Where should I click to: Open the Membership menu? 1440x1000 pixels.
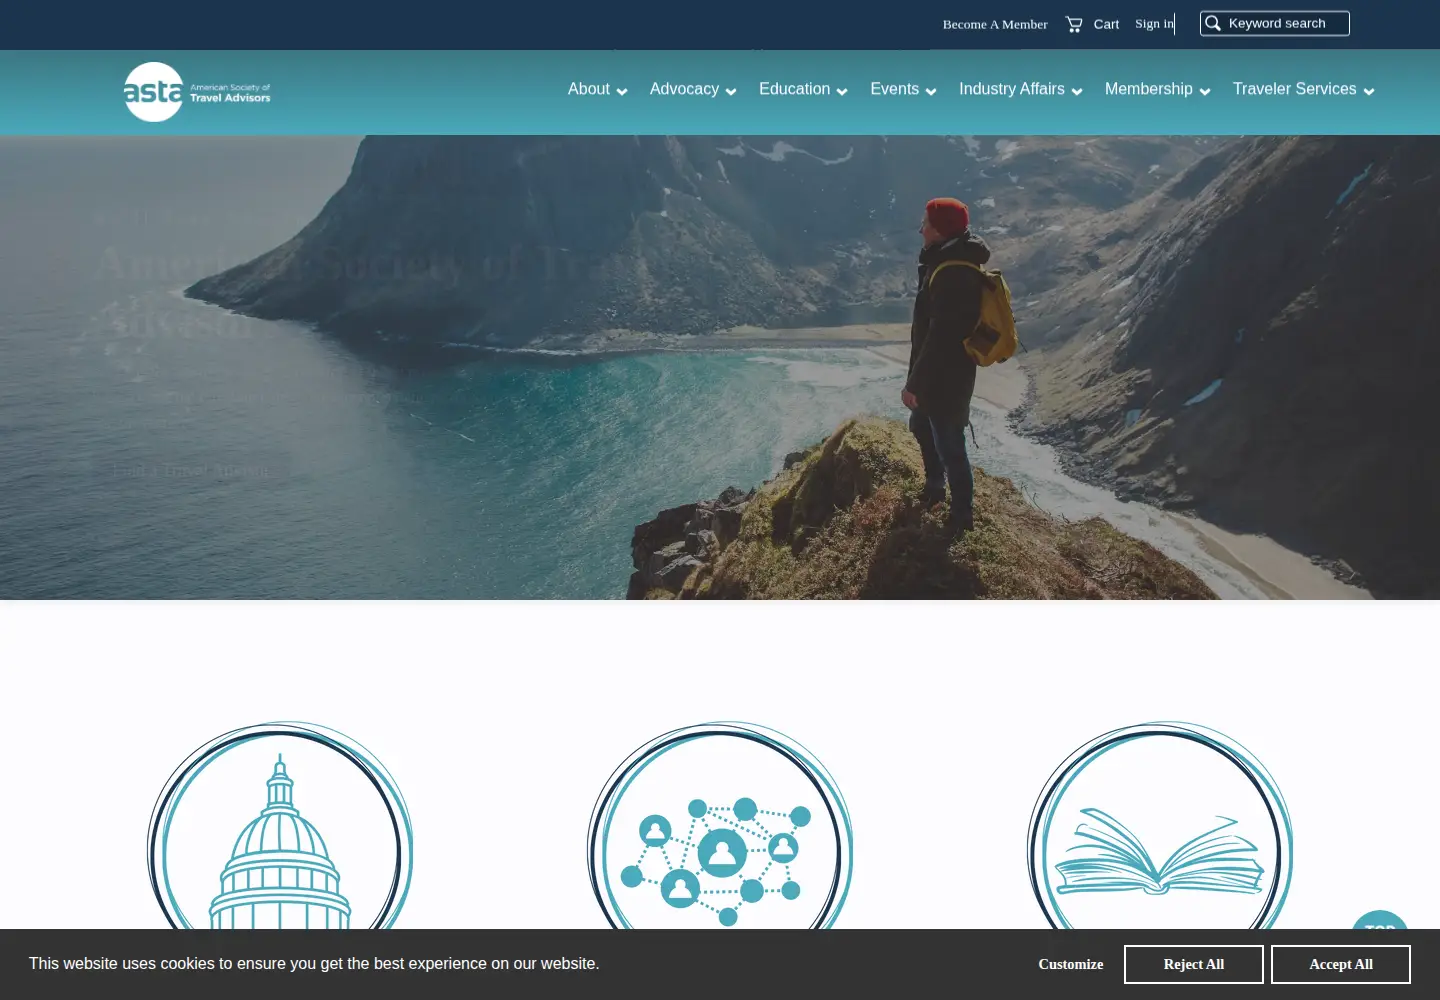click(x=1148, y=89)
